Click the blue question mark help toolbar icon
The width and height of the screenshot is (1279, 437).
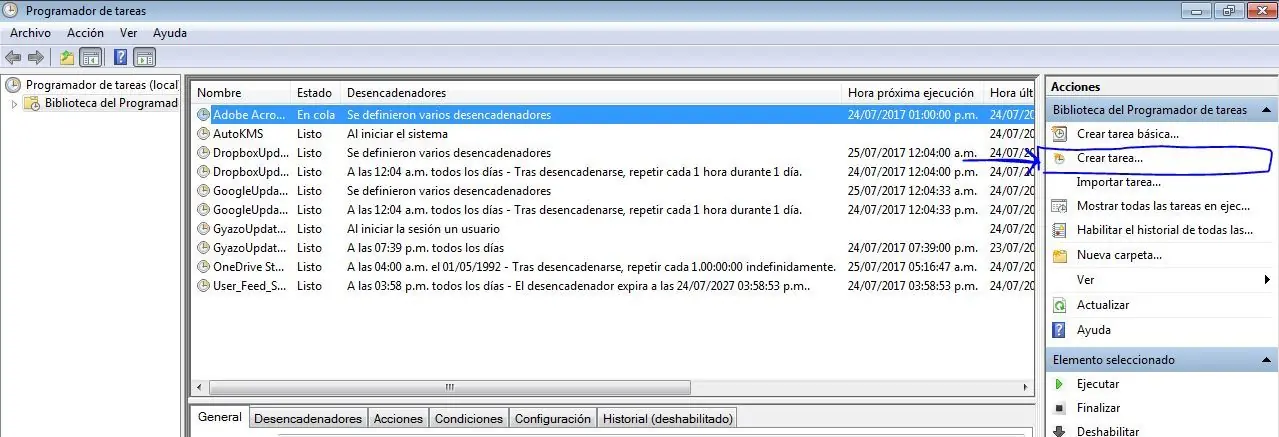pos(120,57)
